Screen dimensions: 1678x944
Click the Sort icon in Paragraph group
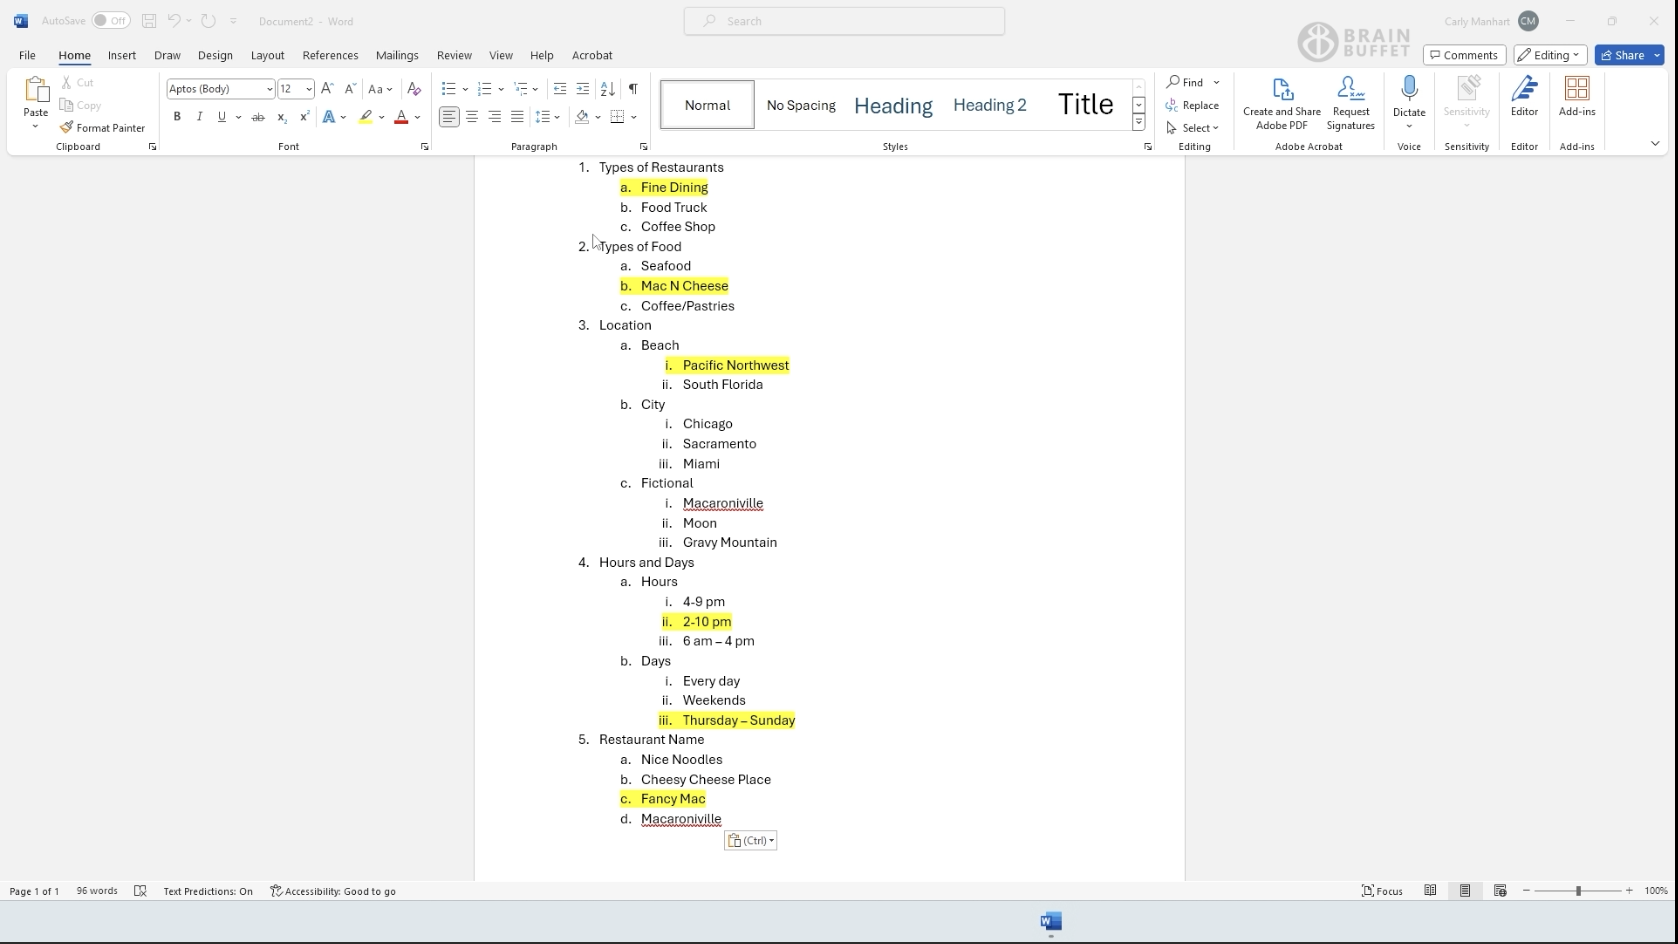tap(607, 89)
